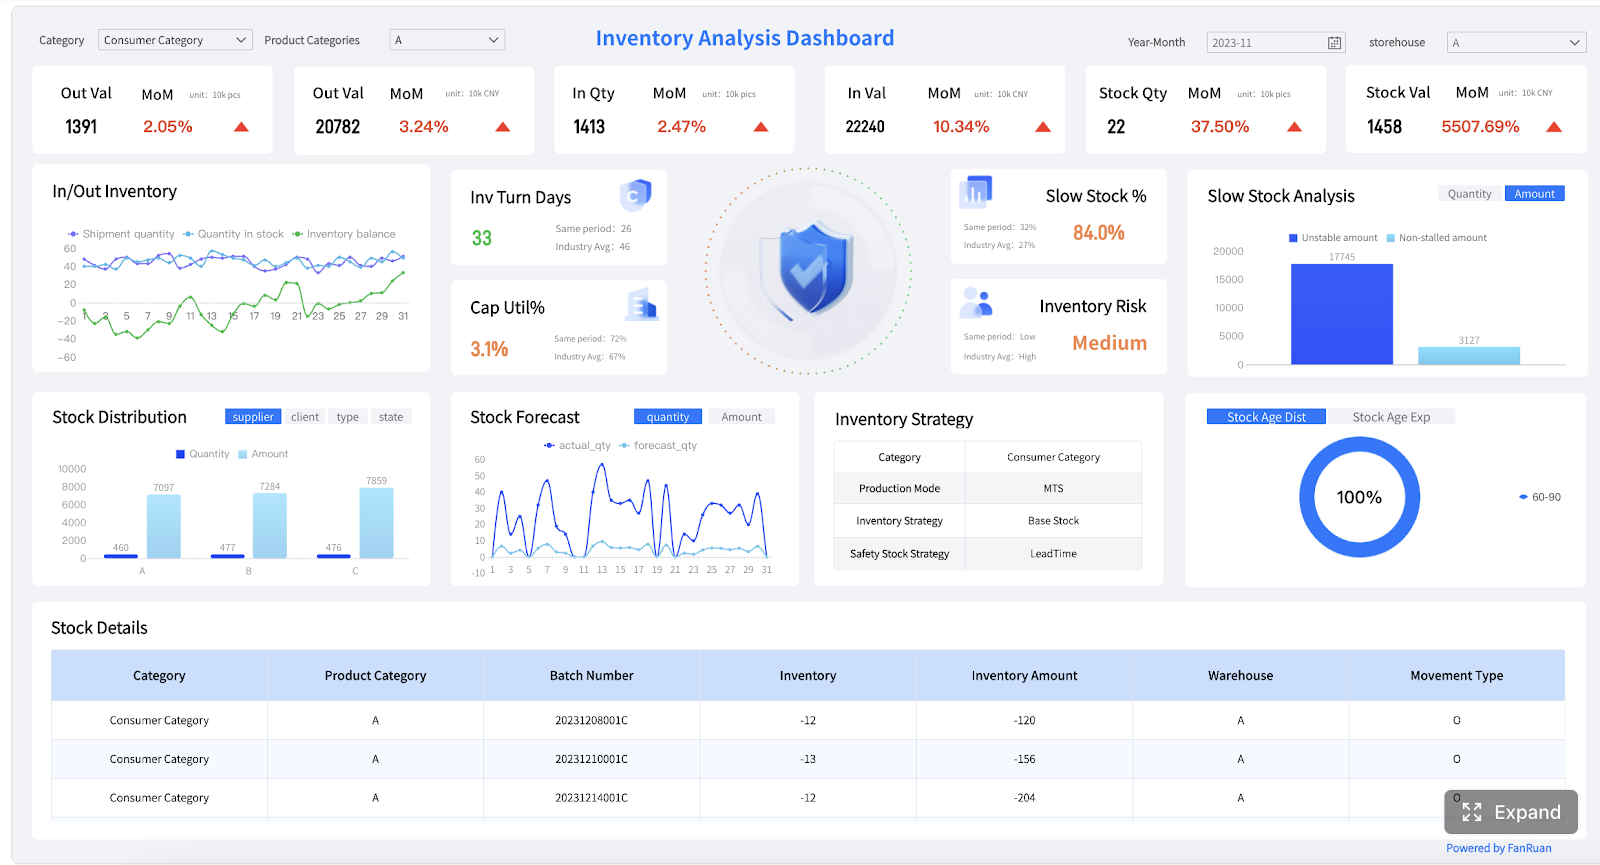Click Out Val quantity red up arrow

click(x=241, y=127)
